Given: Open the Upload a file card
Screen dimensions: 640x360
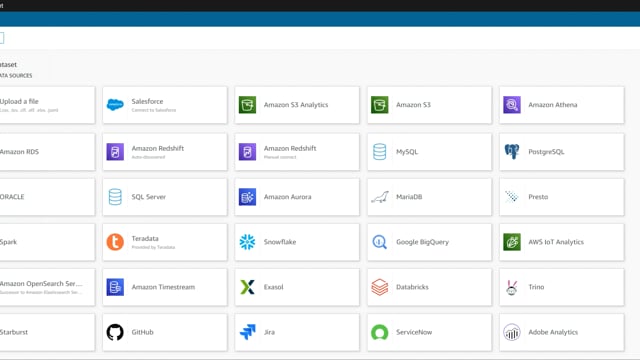Looking at the screenshot, I should 47,105.
